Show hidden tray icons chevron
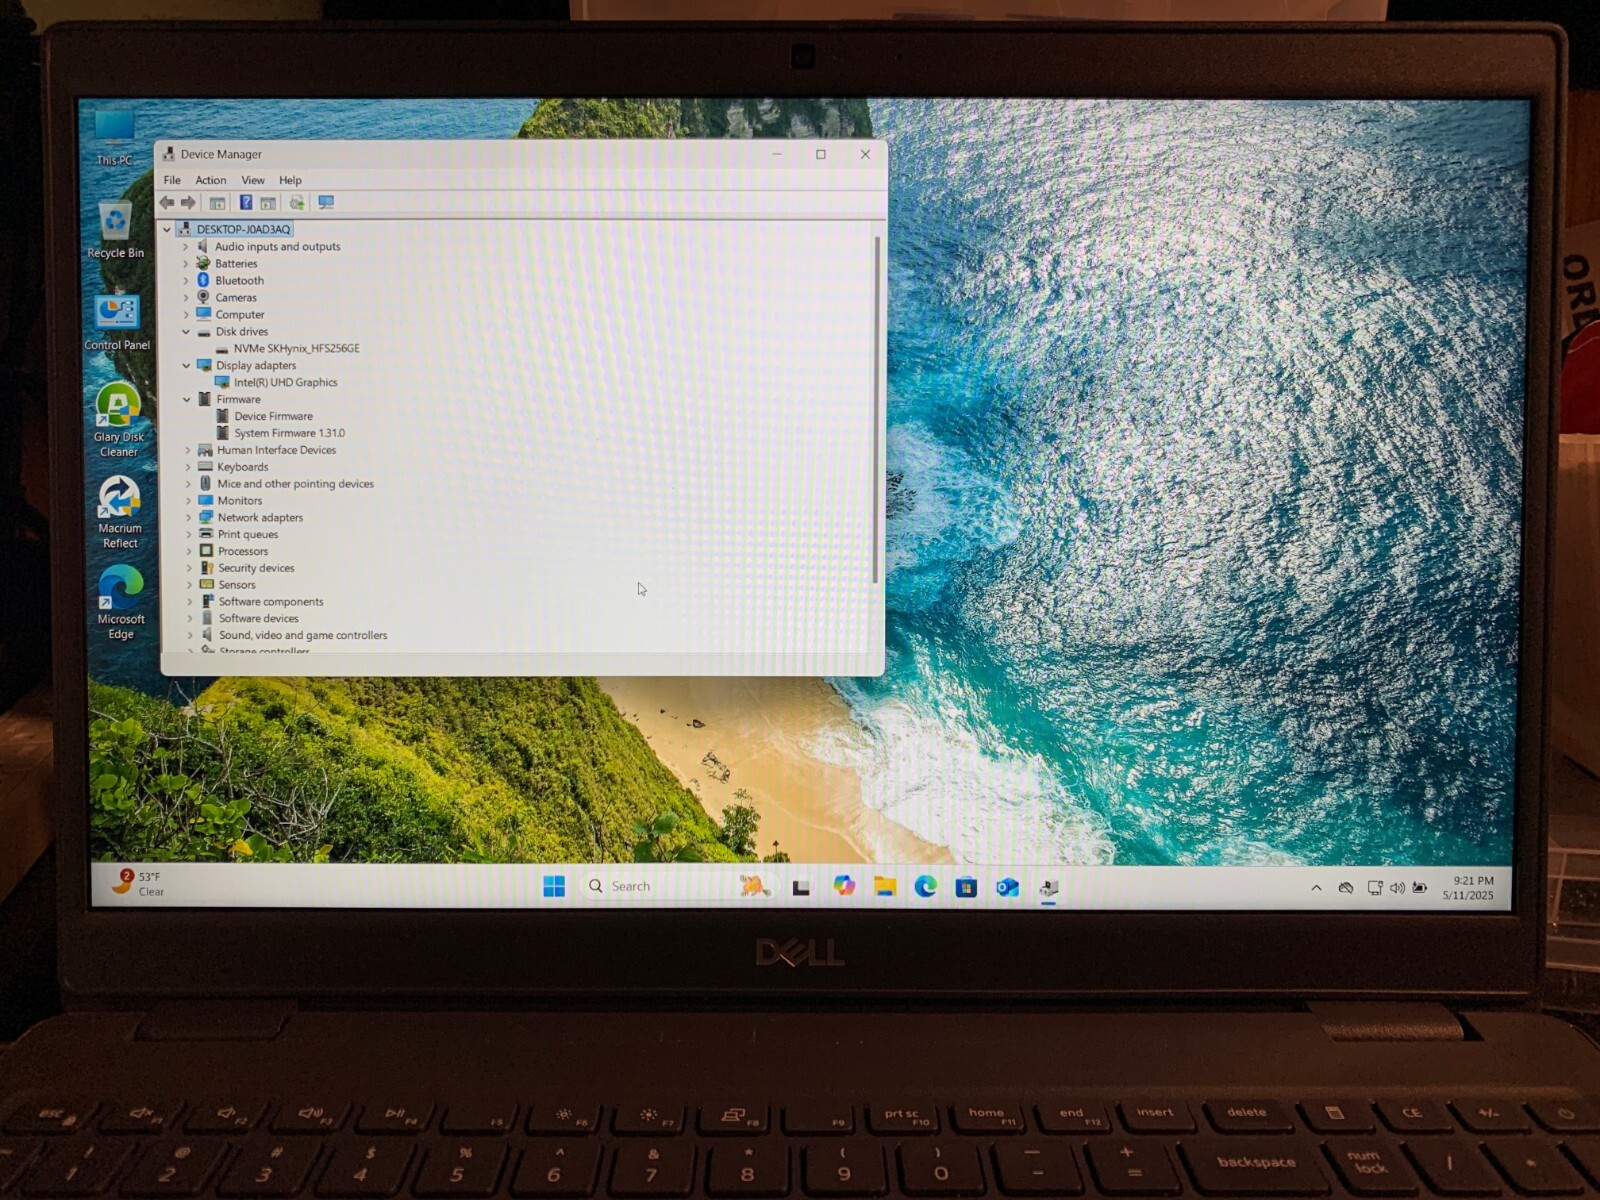 [x=1316, y=888]
